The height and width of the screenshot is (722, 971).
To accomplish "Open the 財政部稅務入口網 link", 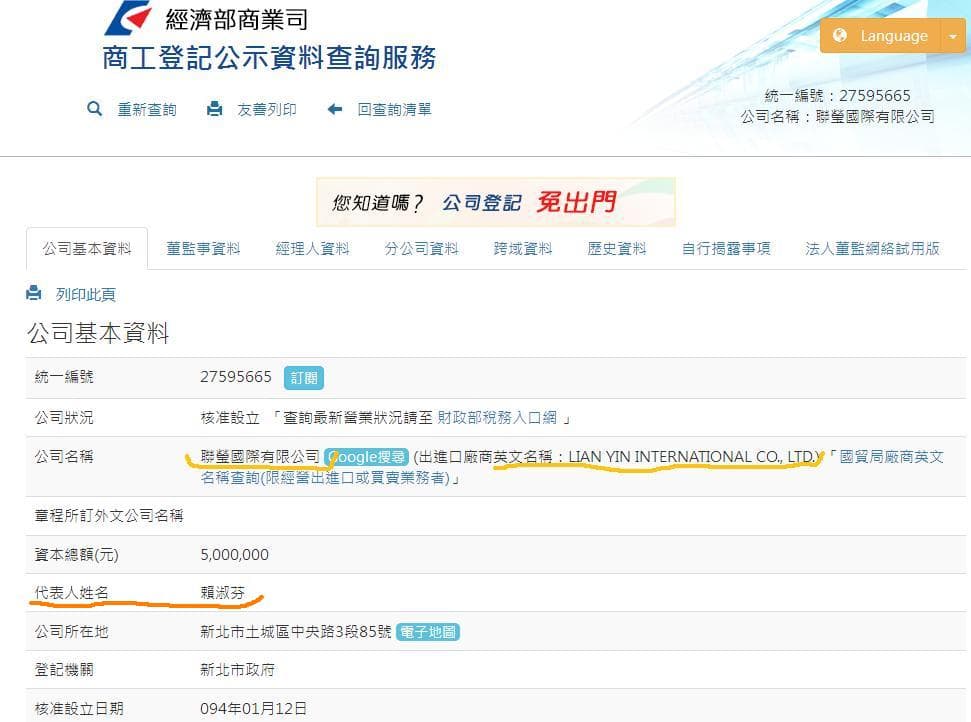I will pyautogui.click(x=497, y=418).
